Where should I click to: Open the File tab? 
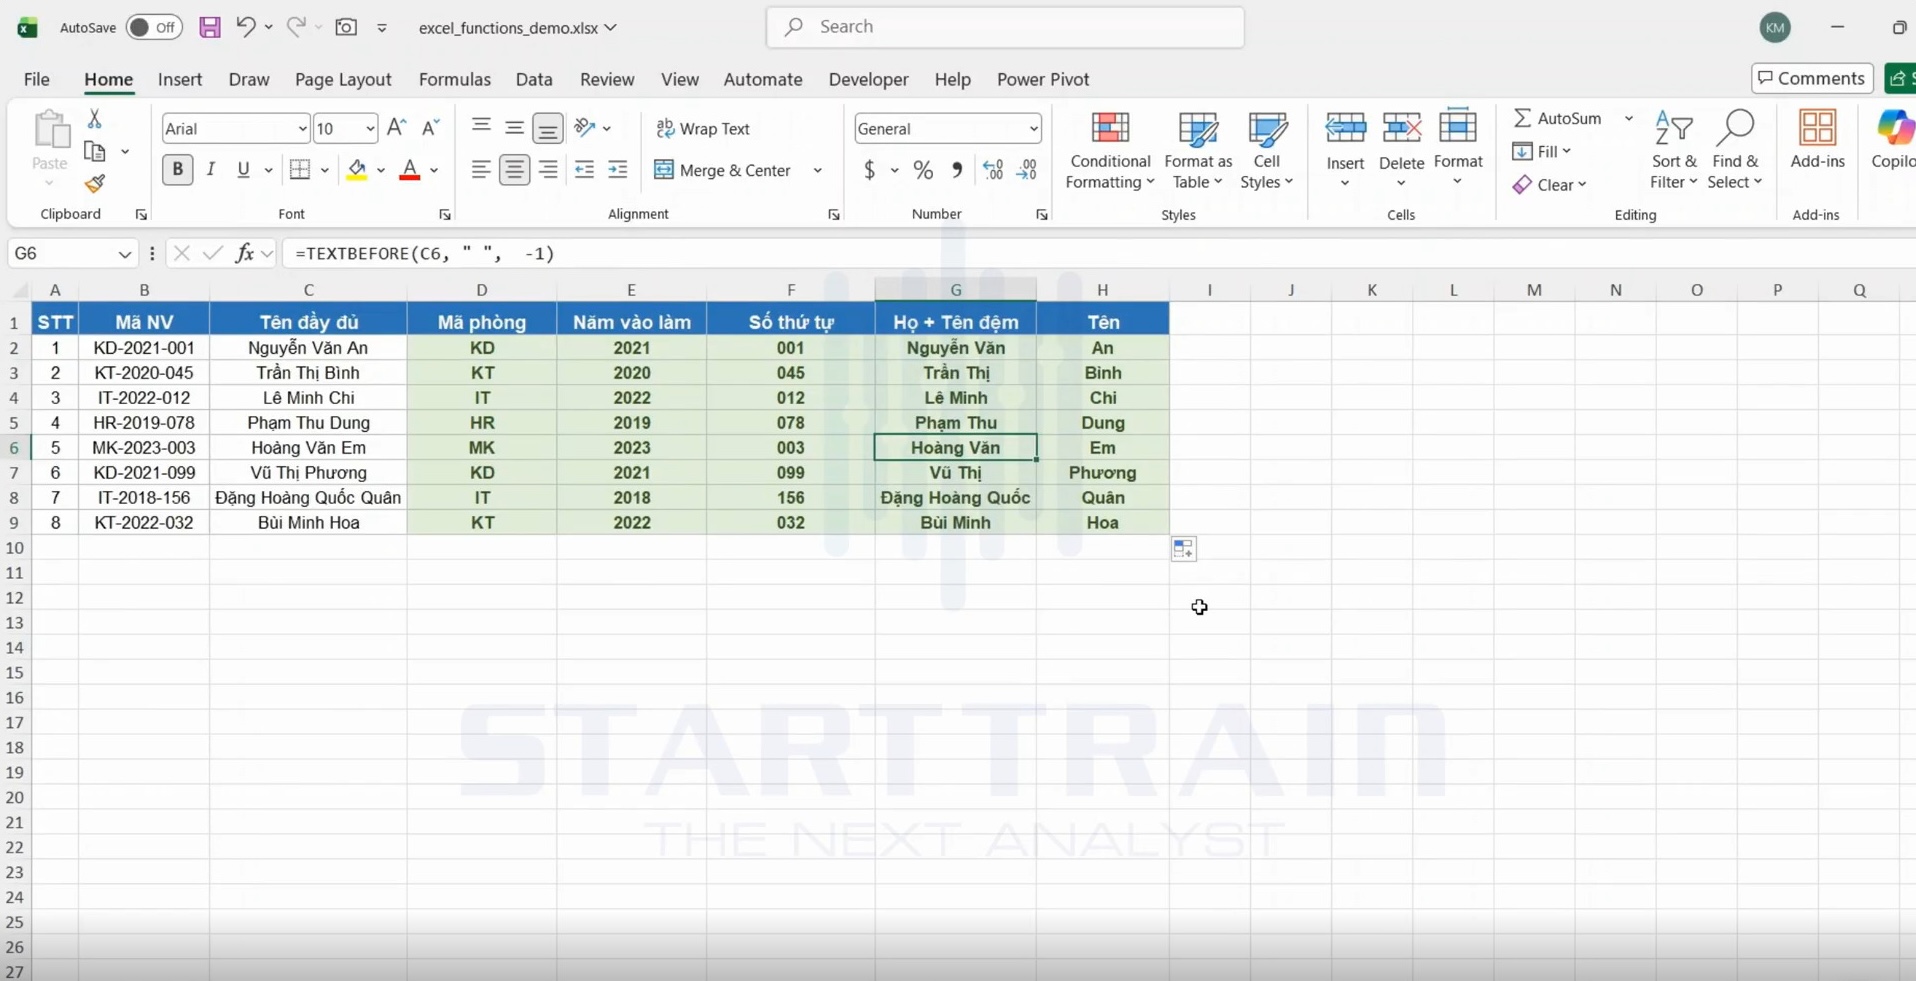coord(37,79)
